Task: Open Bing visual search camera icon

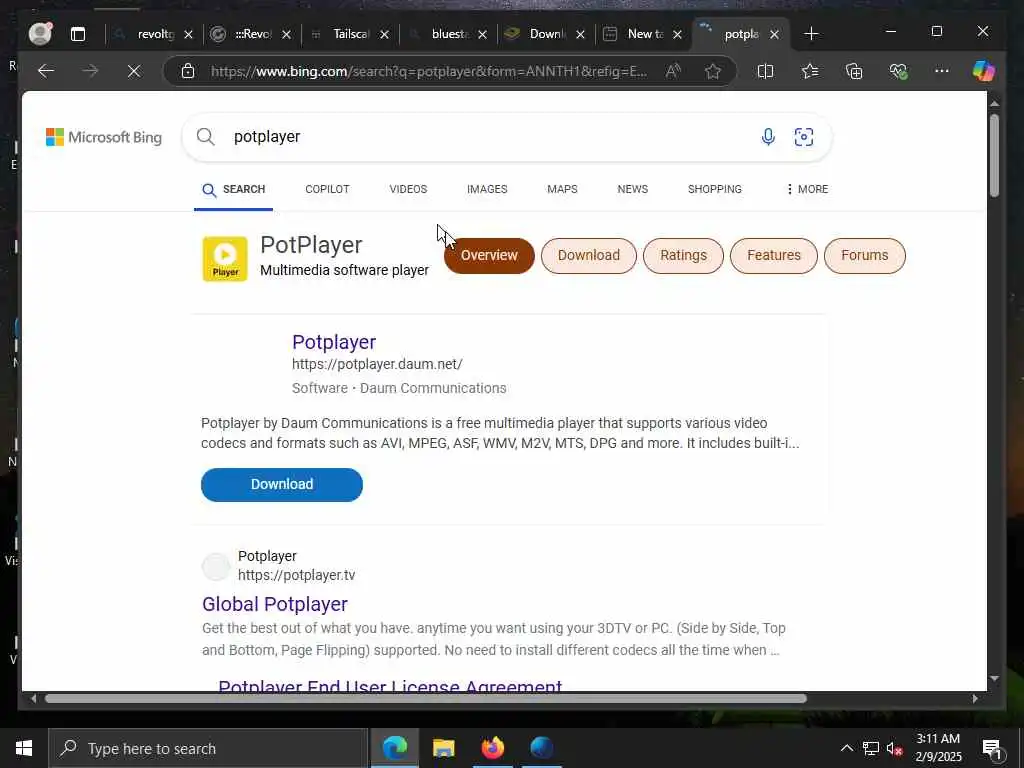Action: [804, 136]
